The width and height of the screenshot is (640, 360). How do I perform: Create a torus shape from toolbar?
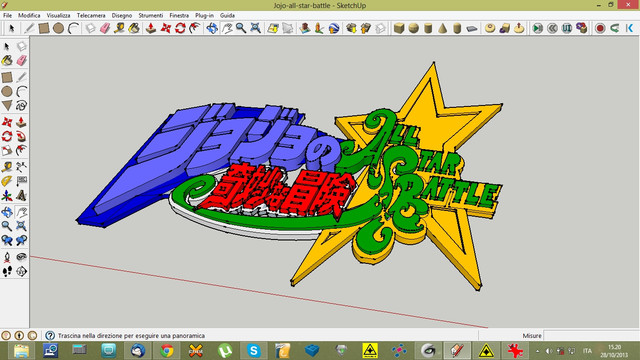[x=490, y=28]
